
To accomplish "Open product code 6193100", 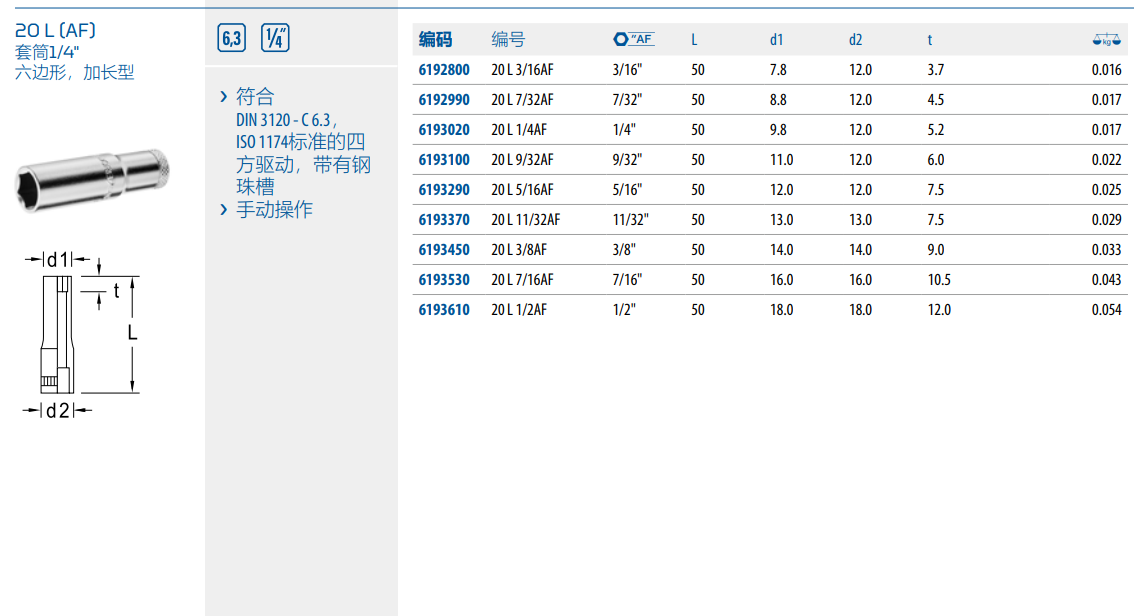I will (443, 160).
